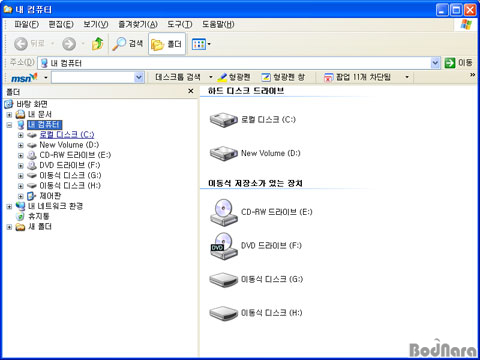Open the Desktop Search dropdown arrow
Image resolution: width=480 pixels, height=360 pixels.
click(211, 77)
